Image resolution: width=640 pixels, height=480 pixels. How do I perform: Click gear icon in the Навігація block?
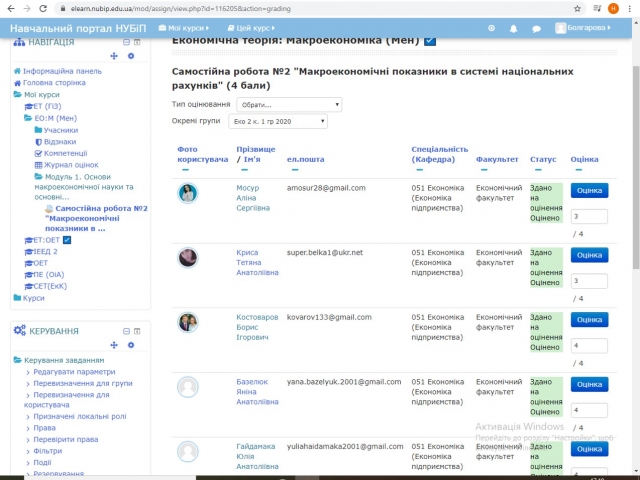pos(131,56)
